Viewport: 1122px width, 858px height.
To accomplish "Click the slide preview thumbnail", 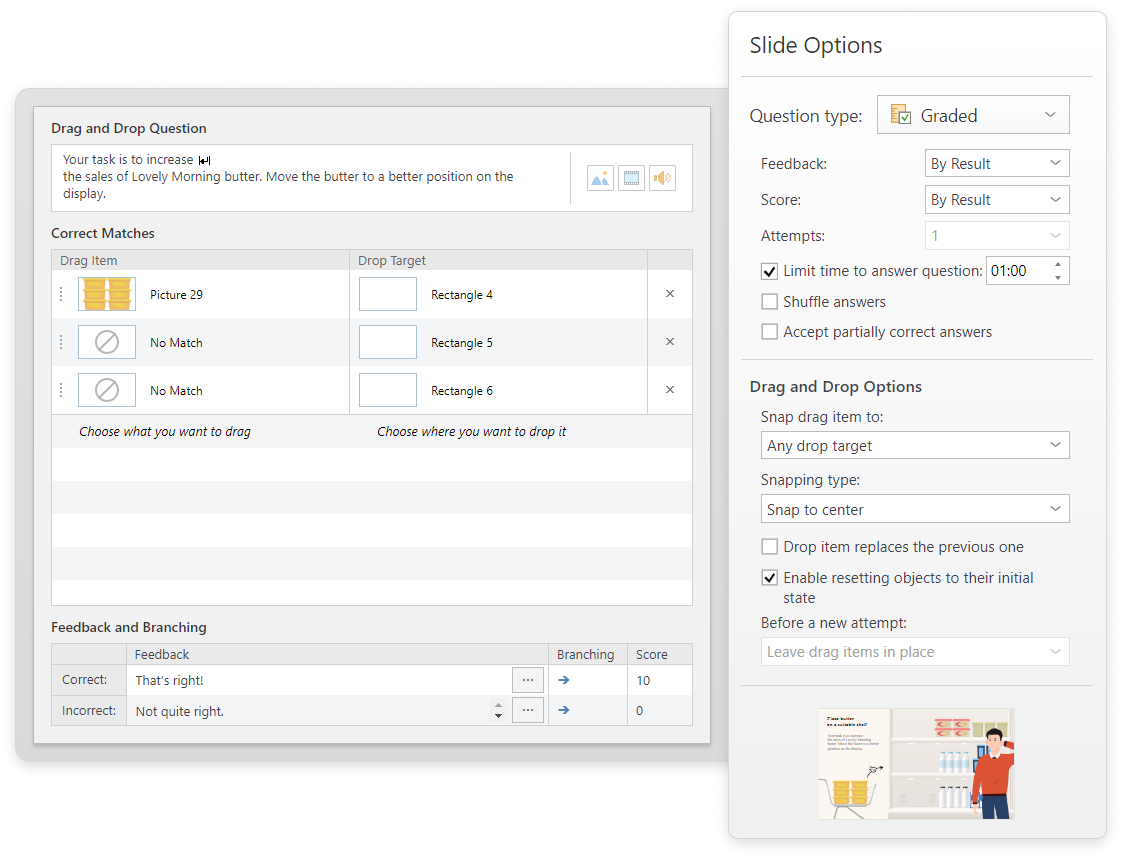I will click(x=915, y=763).
